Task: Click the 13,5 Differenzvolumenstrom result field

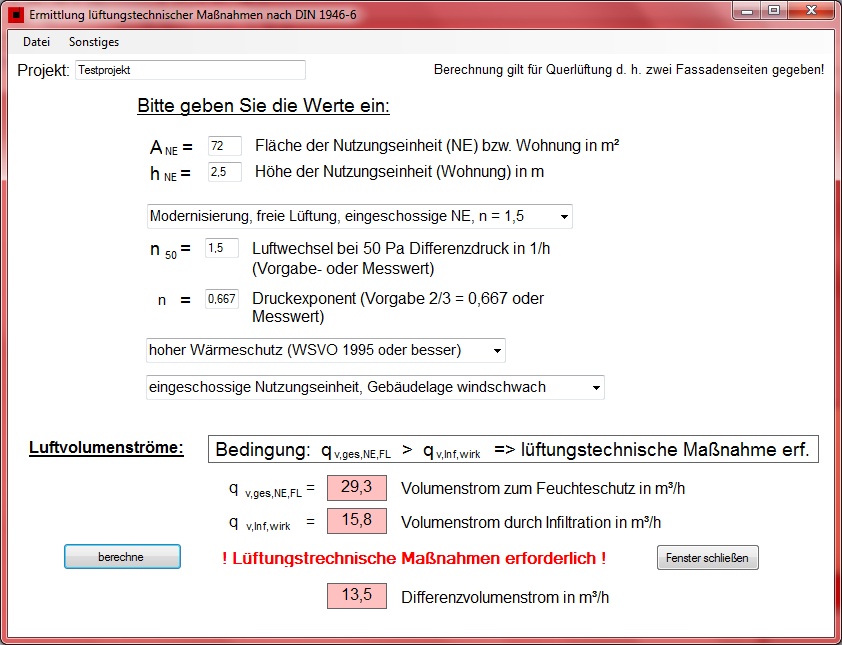Action: coord(357,596)
